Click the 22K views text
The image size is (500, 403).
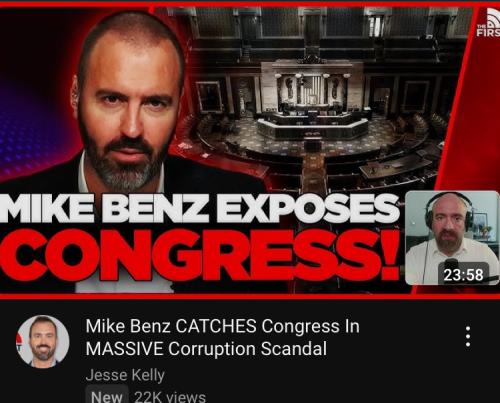170,397
